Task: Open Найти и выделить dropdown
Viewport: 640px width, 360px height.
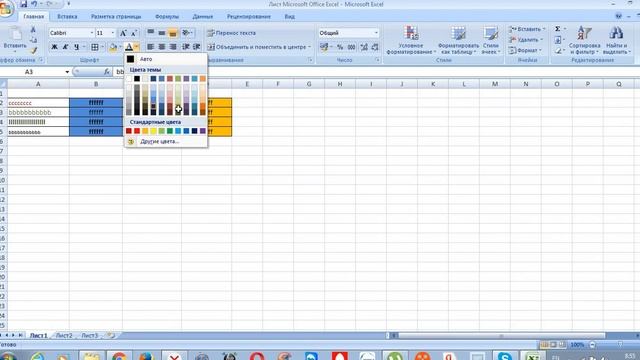Action: point(616,40)
